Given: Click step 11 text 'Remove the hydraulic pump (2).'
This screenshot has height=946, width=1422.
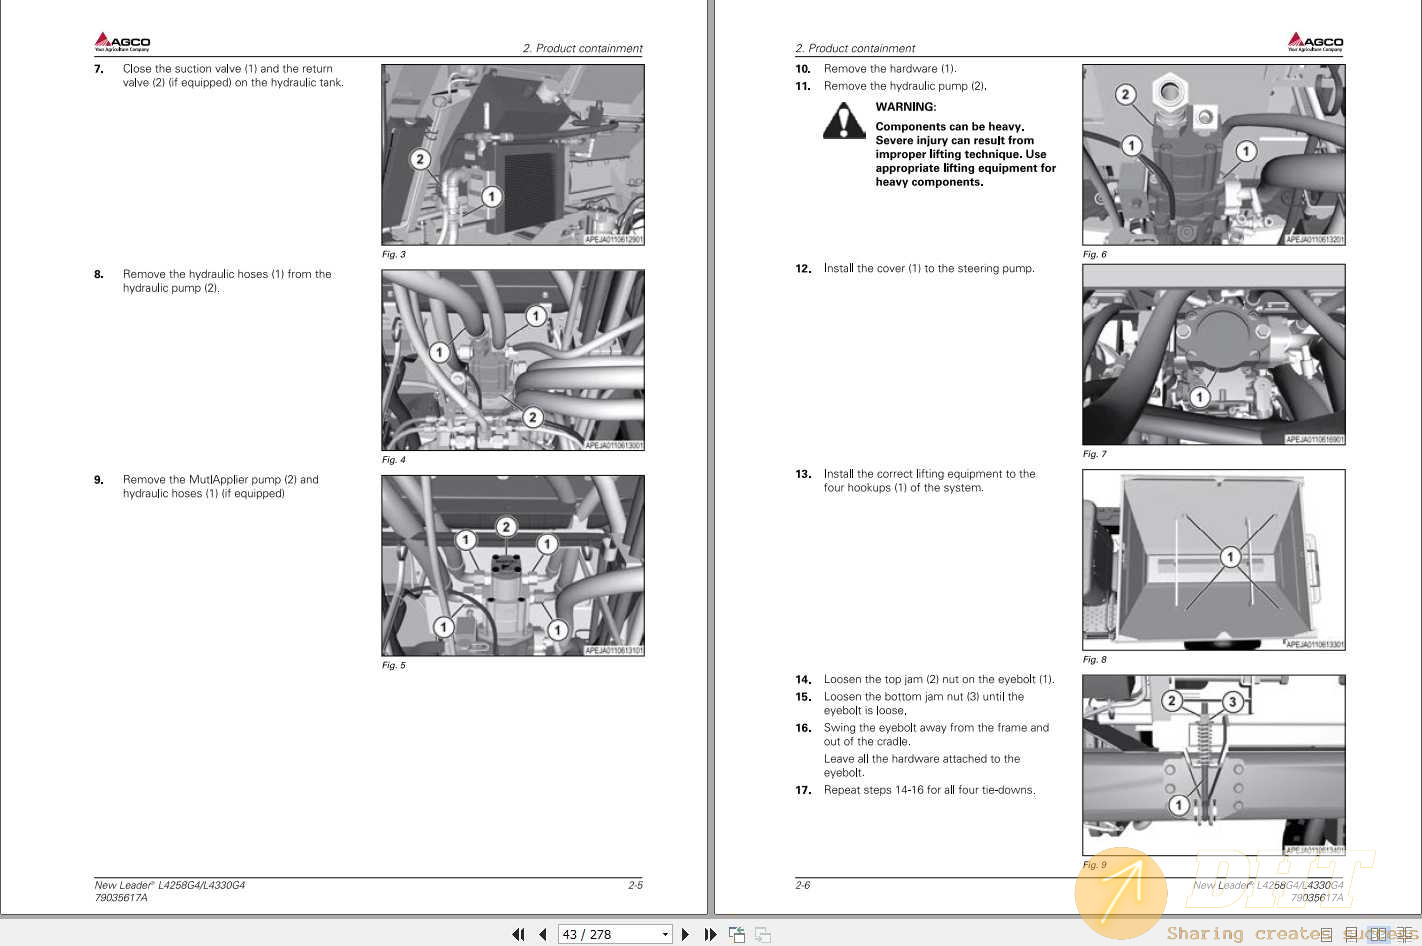Looking at the screenshot, I should point(905,86).
